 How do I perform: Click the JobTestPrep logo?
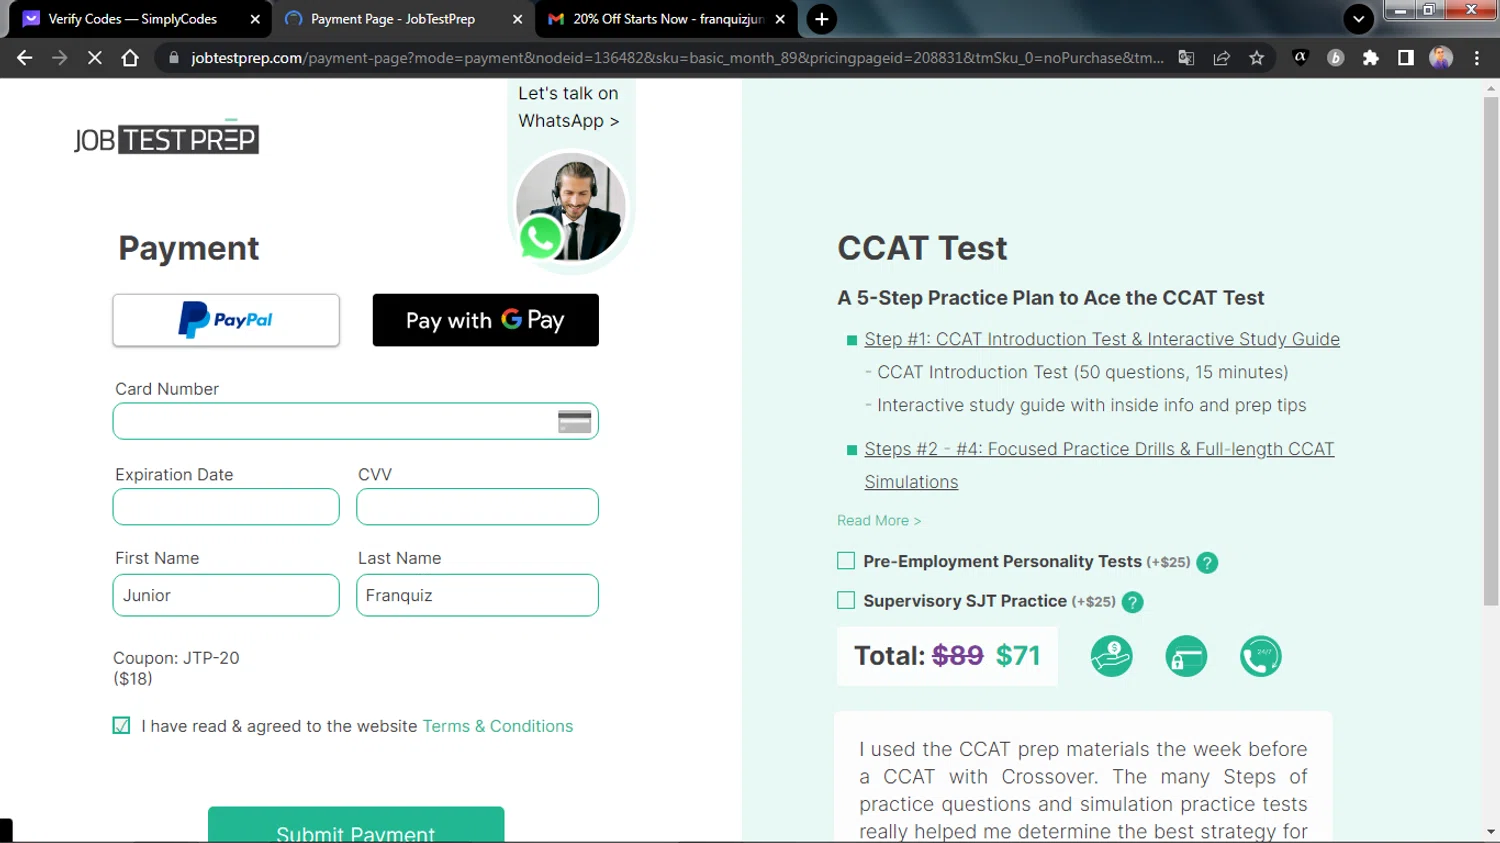(x=166, y=138)
